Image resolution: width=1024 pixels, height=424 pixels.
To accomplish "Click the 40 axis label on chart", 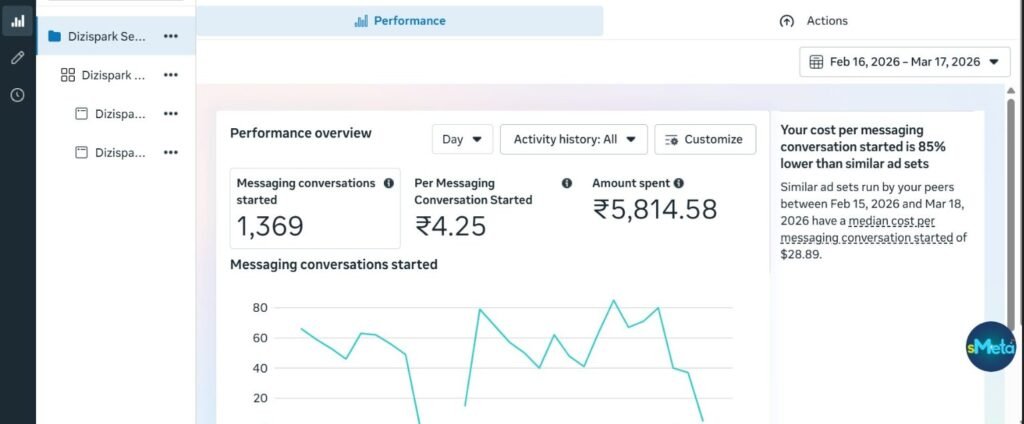I will point(260,368).
